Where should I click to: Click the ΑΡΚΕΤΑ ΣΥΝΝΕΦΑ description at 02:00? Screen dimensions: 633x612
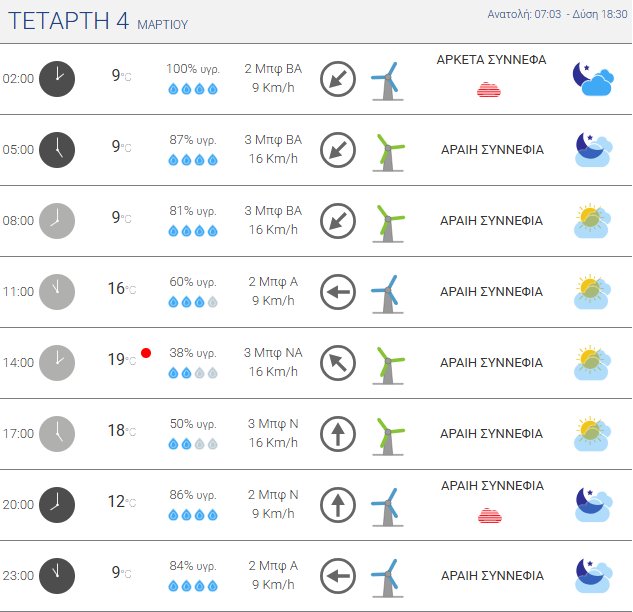click(491, 60)
